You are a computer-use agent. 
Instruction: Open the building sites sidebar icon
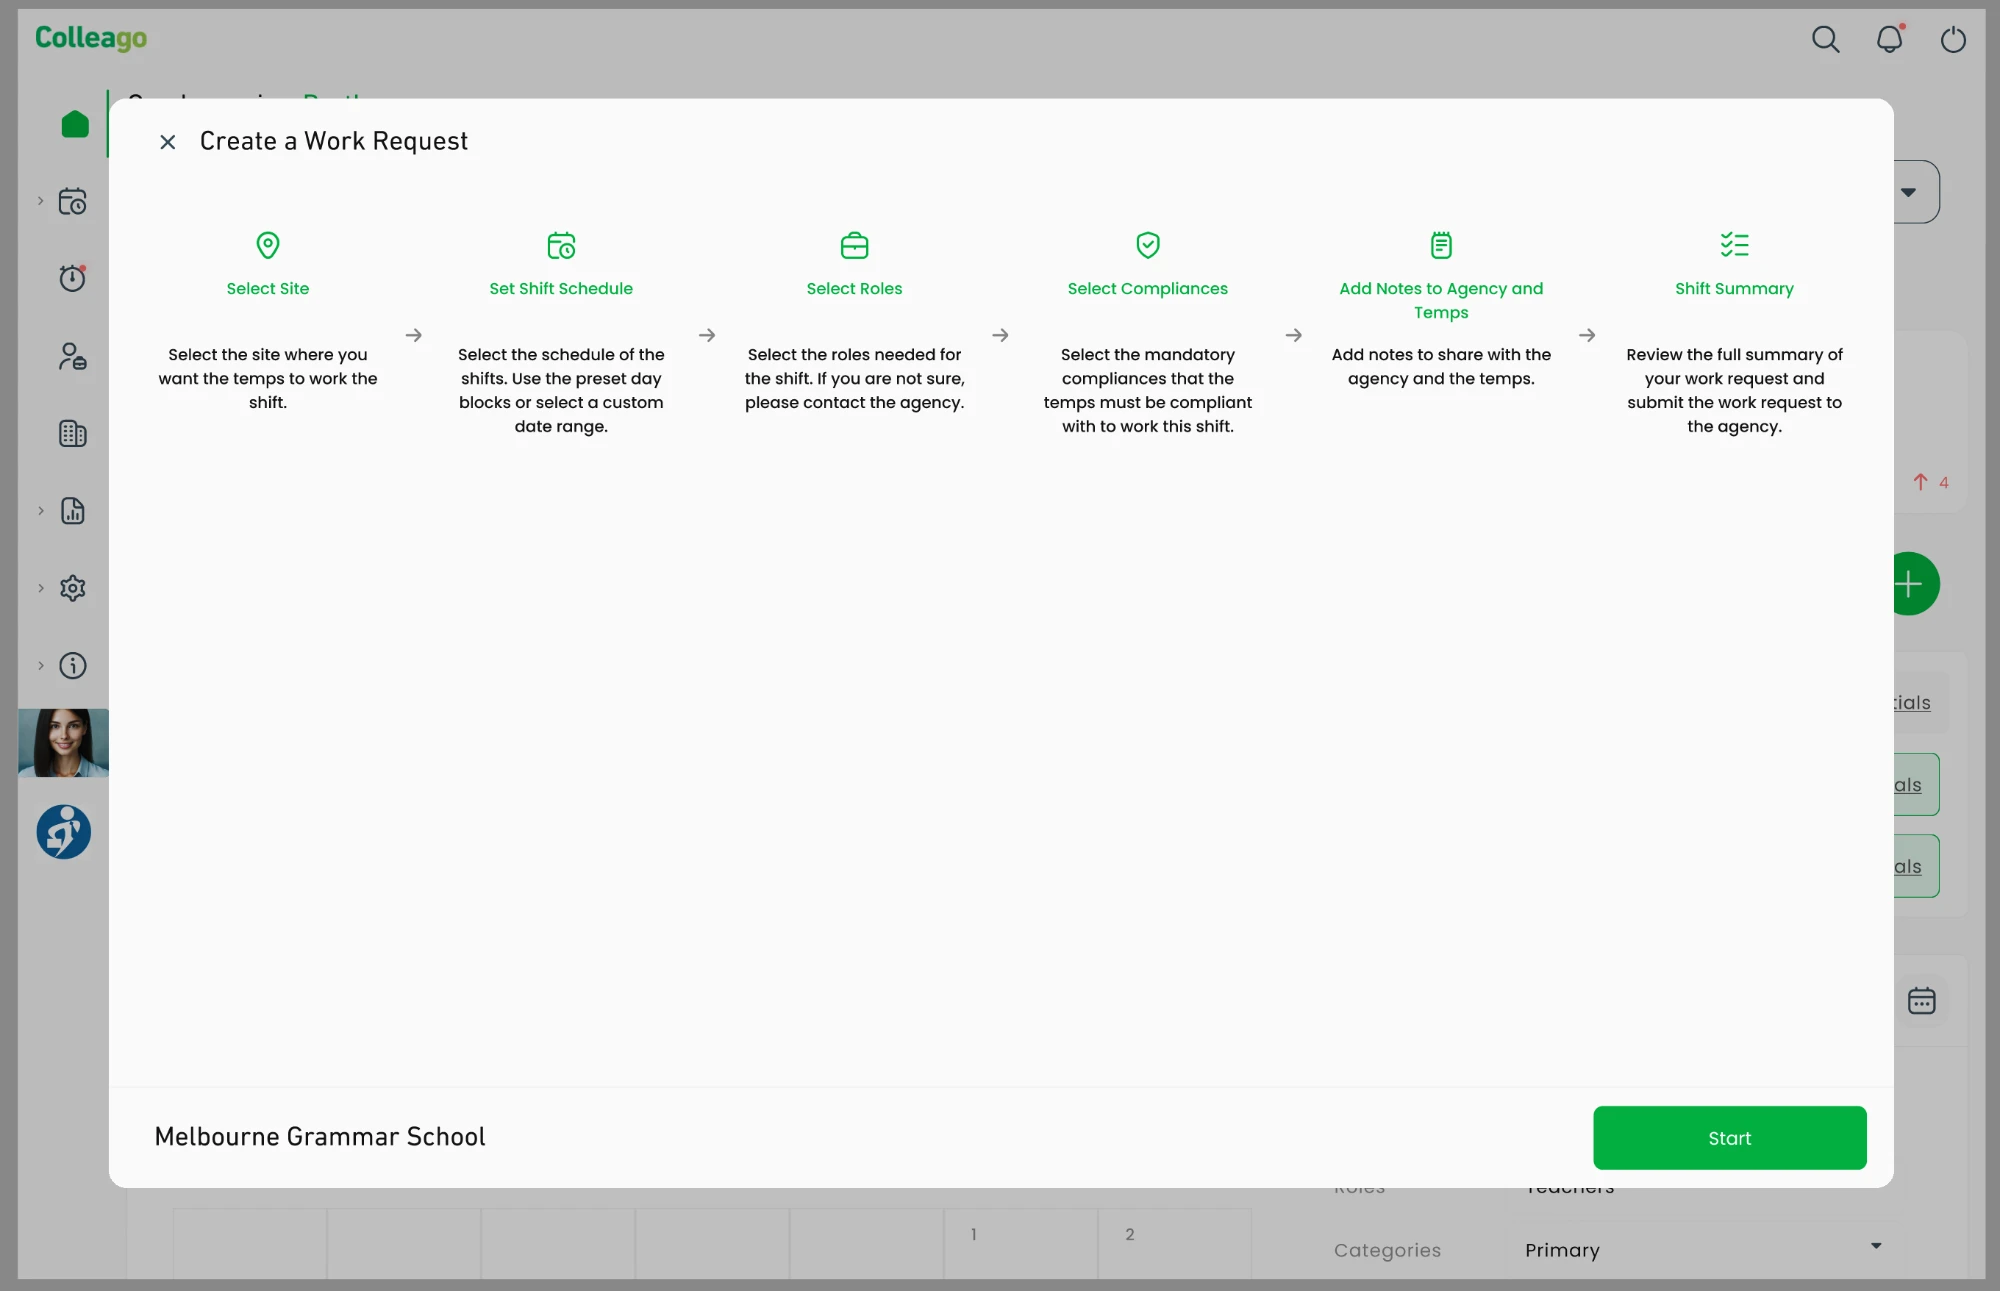click(x=72, y=433)
